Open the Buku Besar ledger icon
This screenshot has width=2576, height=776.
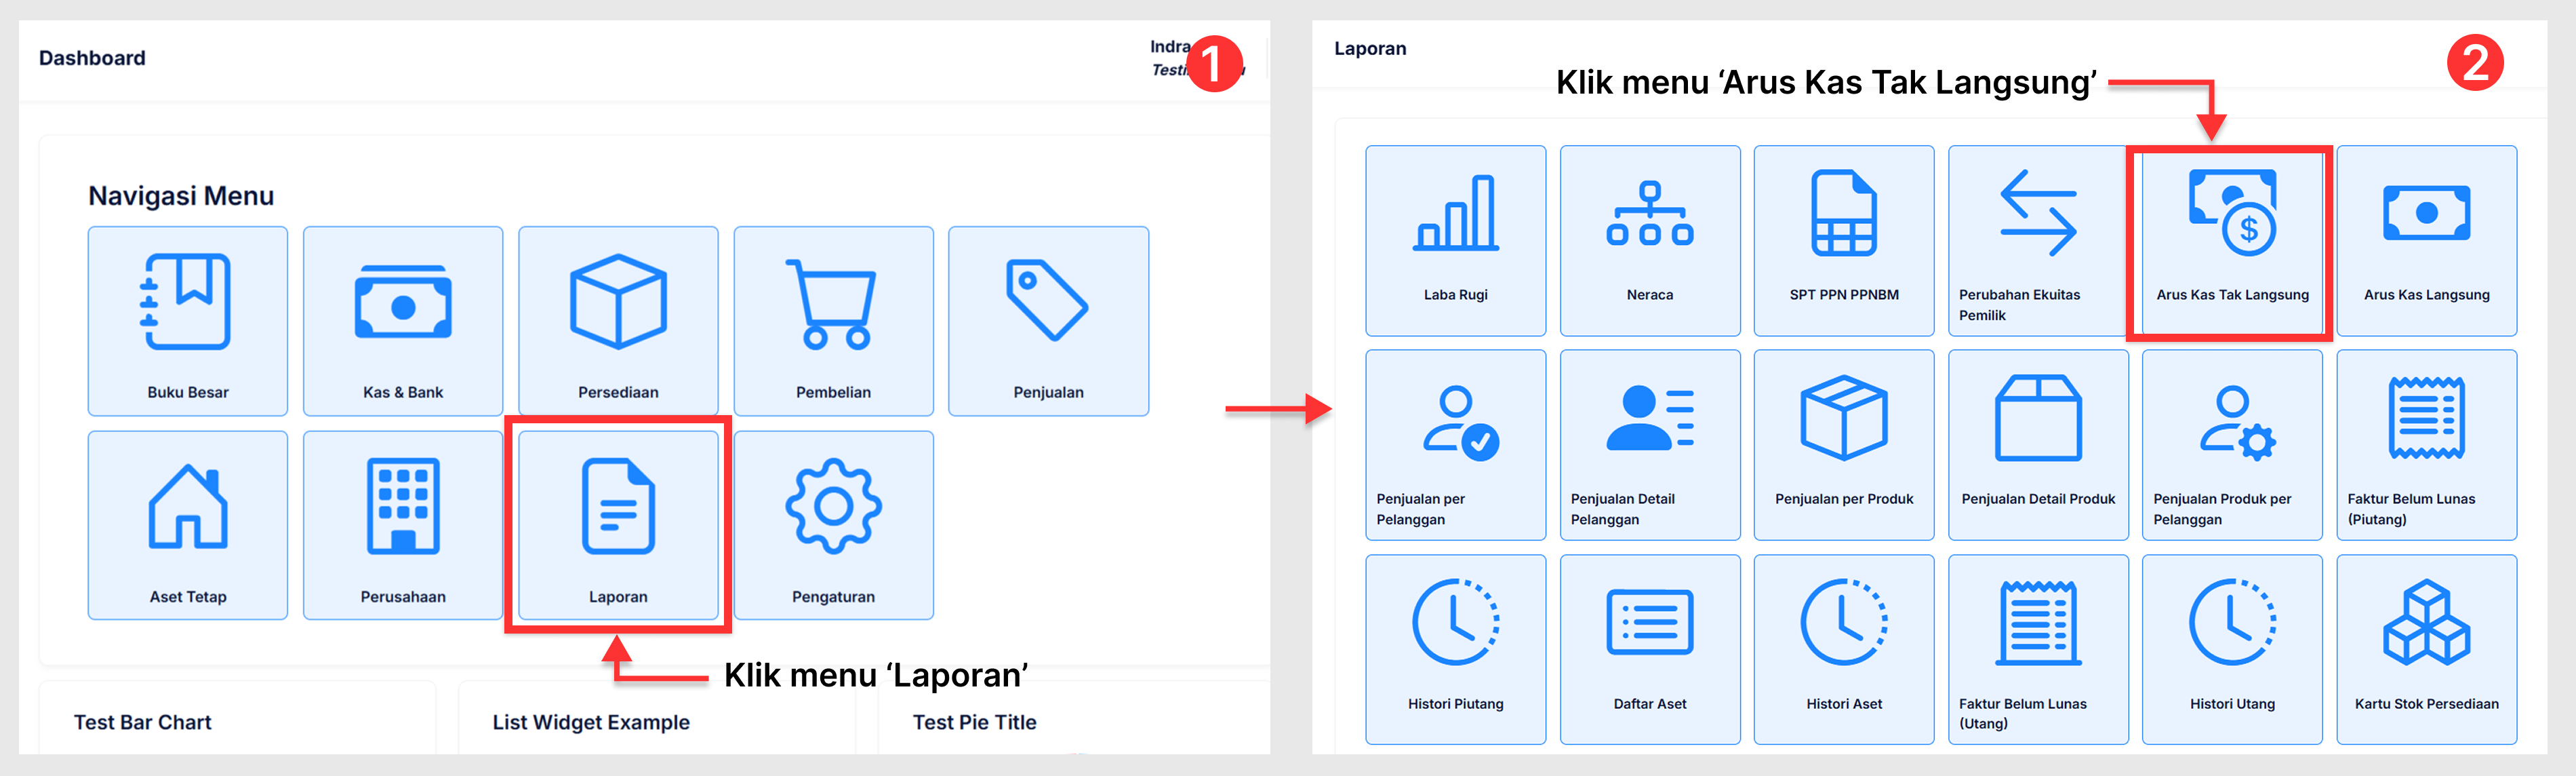pyautogui.click(x=187, y=303)
